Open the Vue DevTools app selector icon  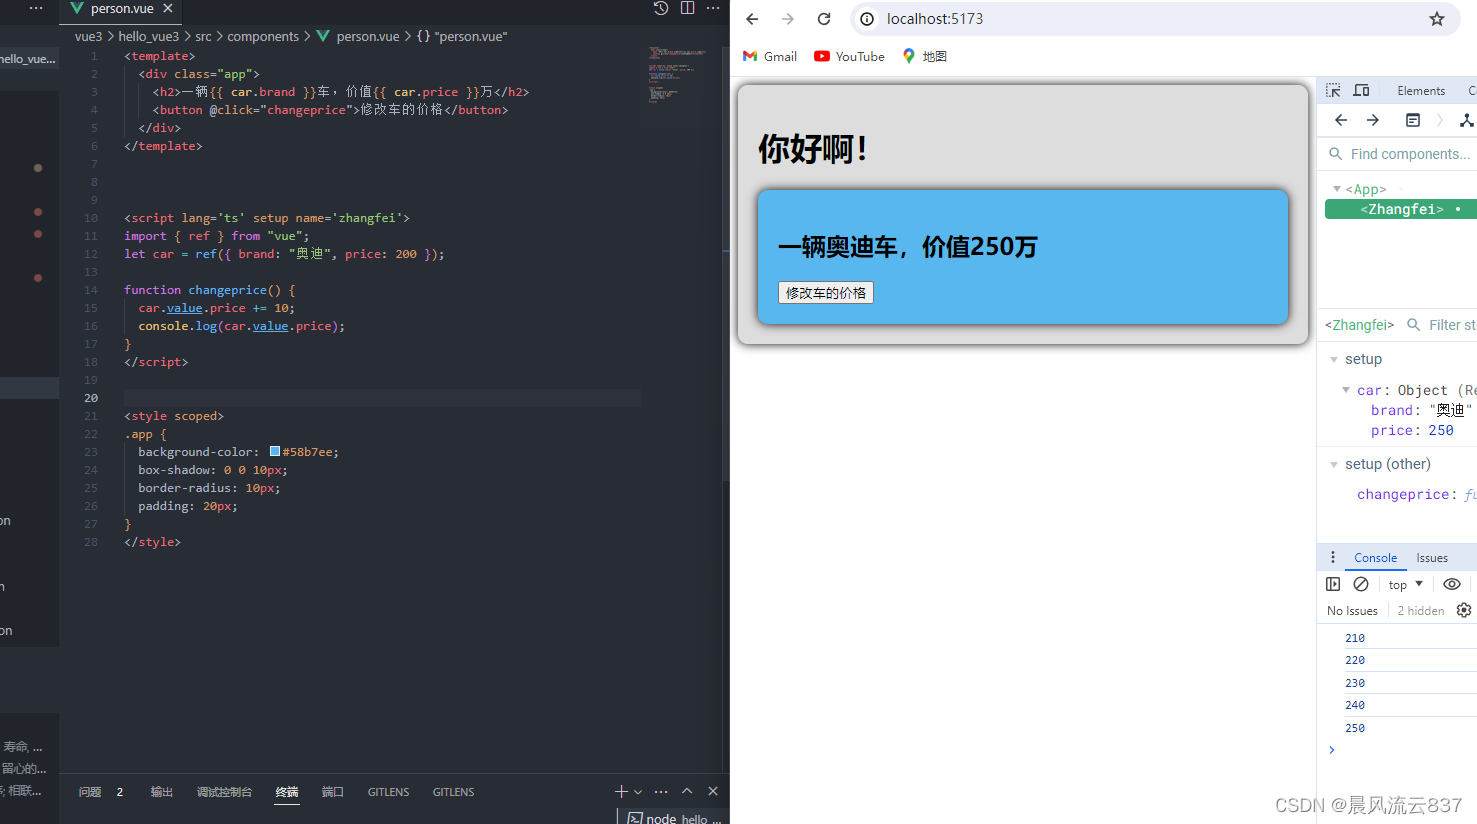(x=1413, y=120)
